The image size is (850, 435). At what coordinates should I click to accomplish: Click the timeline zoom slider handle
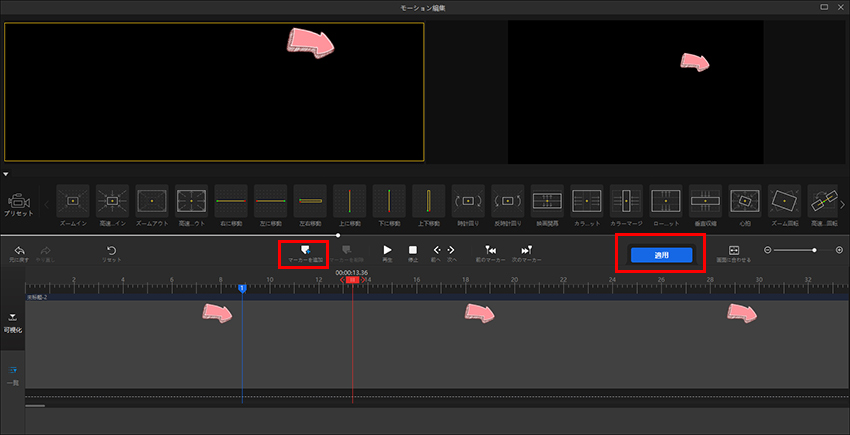click(814, 250)
